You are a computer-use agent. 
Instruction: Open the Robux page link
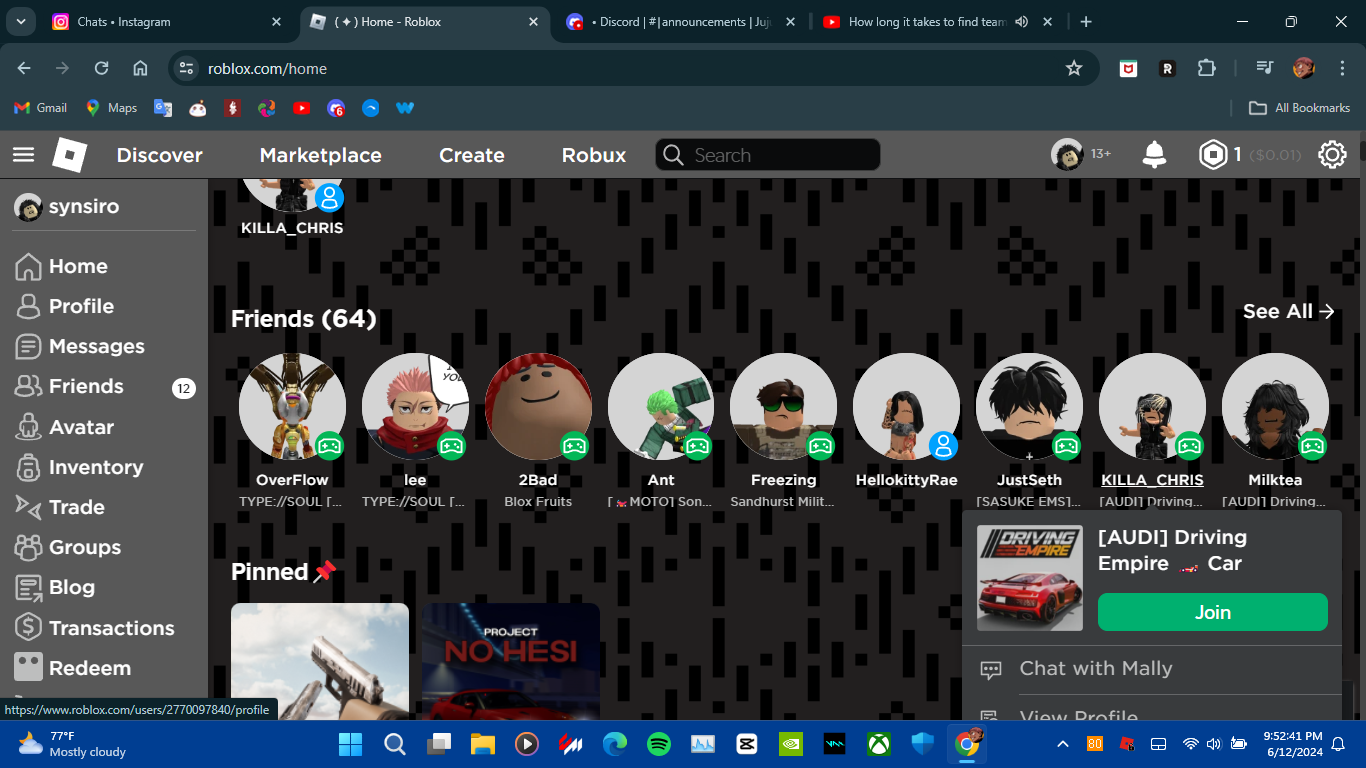tap(594, 155)
